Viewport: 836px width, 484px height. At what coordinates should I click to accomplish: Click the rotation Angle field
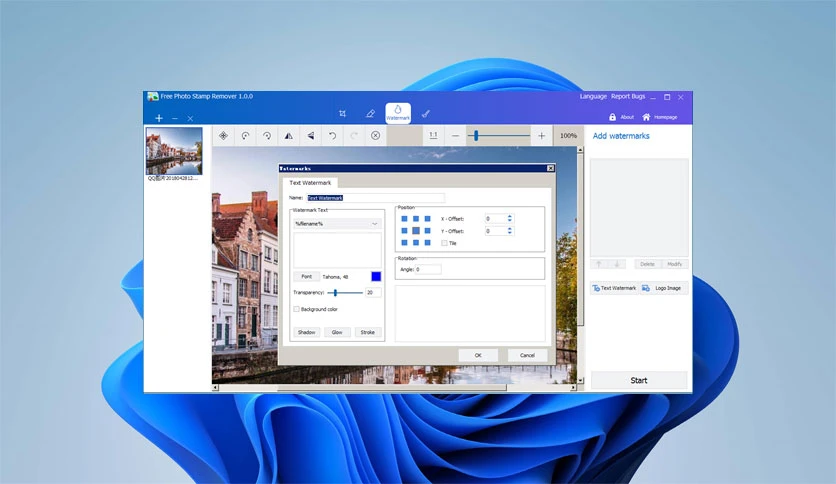click(428, 269)
